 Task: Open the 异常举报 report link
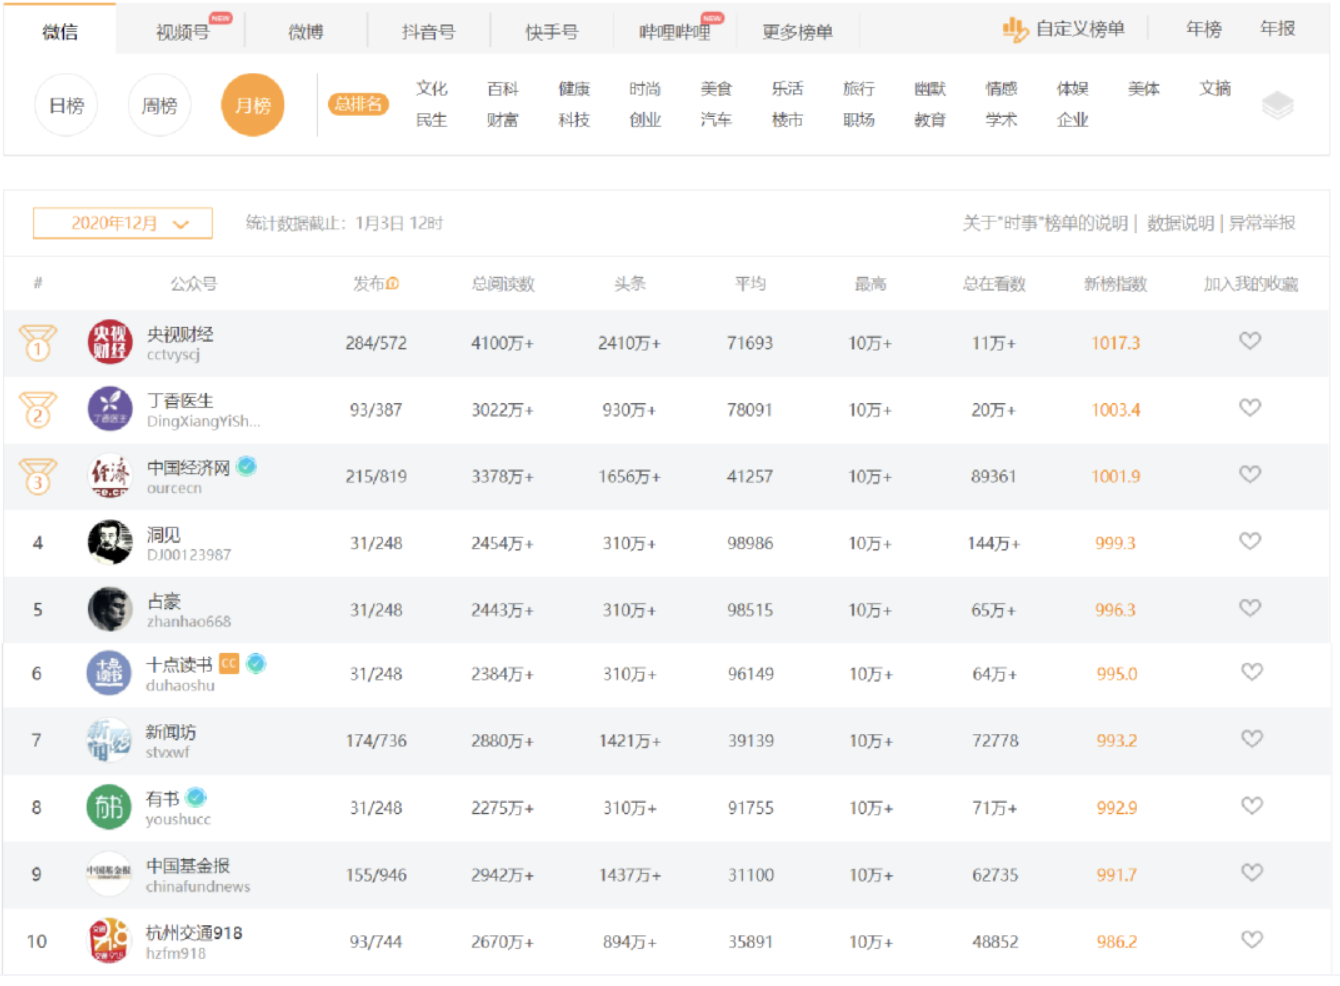point(1262,223)
